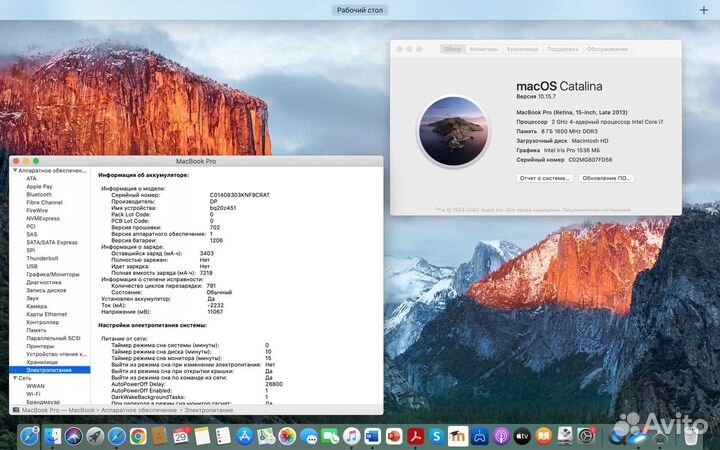The width and height of the screenshot is (720, 450).
Task: Open the Trash in the dock
Action: coord(691,436)
